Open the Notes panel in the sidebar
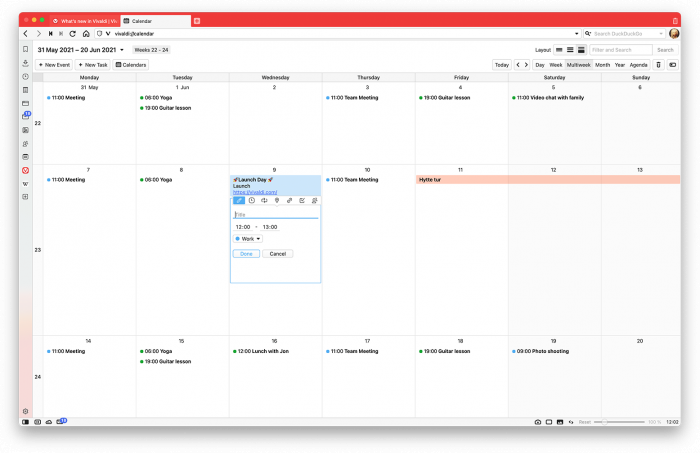This screenshot has height=453, width=700. [25, 90]
